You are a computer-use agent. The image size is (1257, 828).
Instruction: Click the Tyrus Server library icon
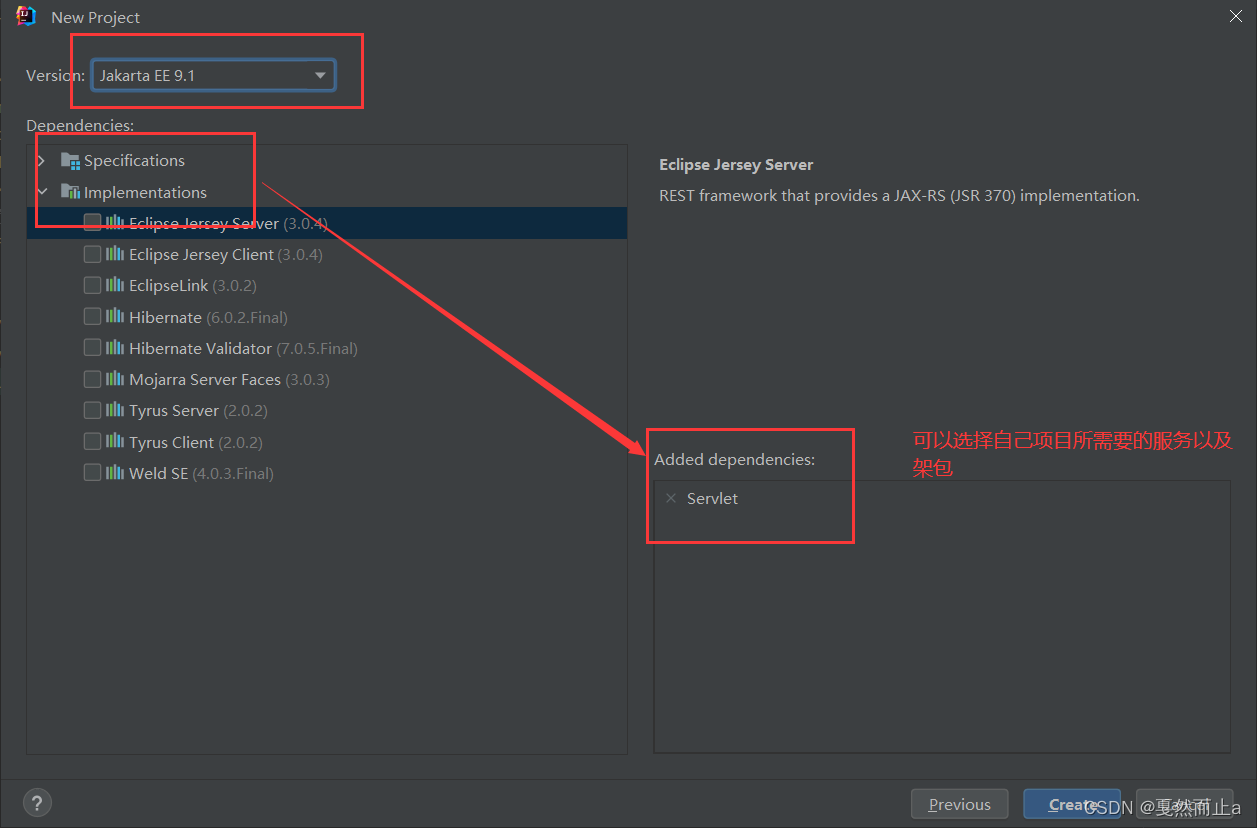(x=115, y=410)
